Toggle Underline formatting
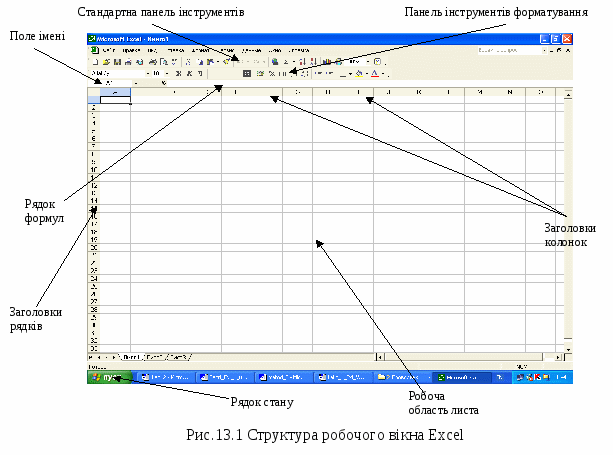Screen dimensions: 613x455 pos(200,73)
